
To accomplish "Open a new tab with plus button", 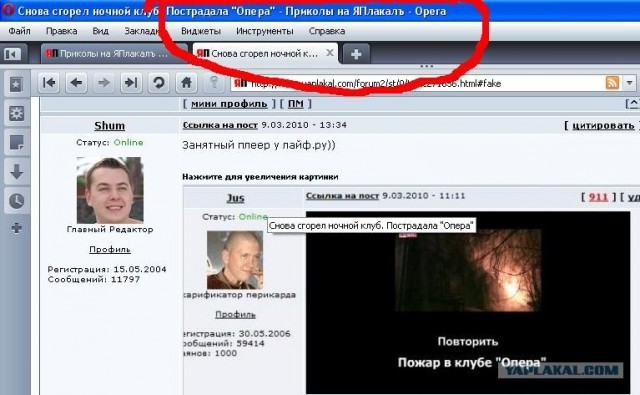I will tap(356, 54).
